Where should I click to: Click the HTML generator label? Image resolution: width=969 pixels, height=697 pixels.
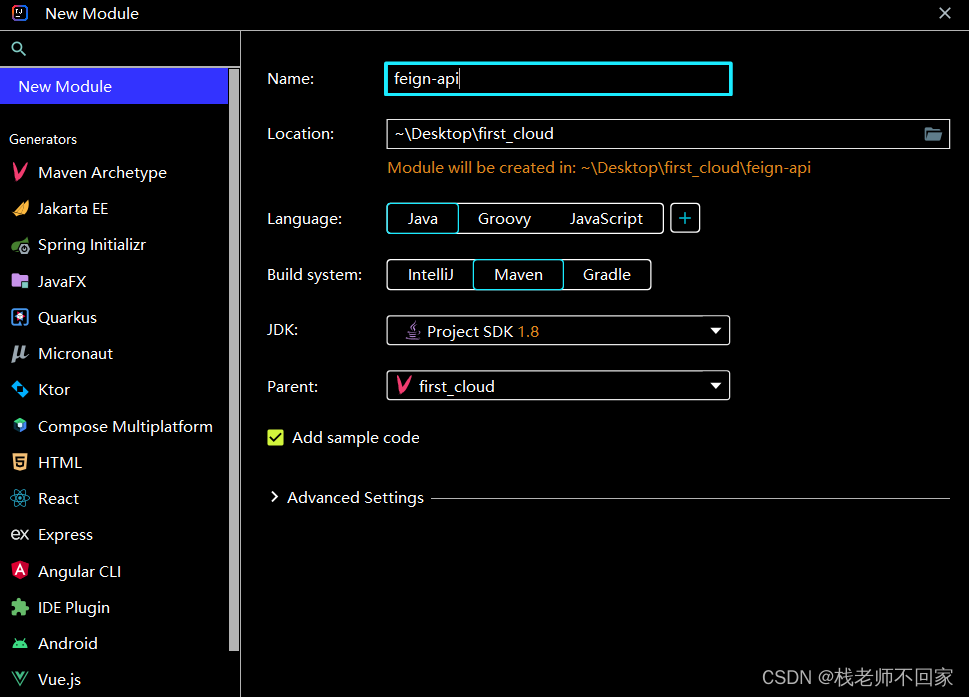pos(60,462)
